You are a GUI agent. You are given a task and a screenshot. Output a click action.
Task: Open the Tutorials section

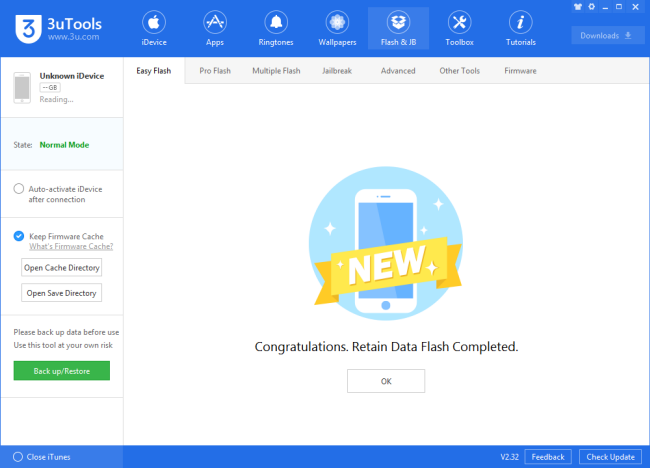[520, 28]
